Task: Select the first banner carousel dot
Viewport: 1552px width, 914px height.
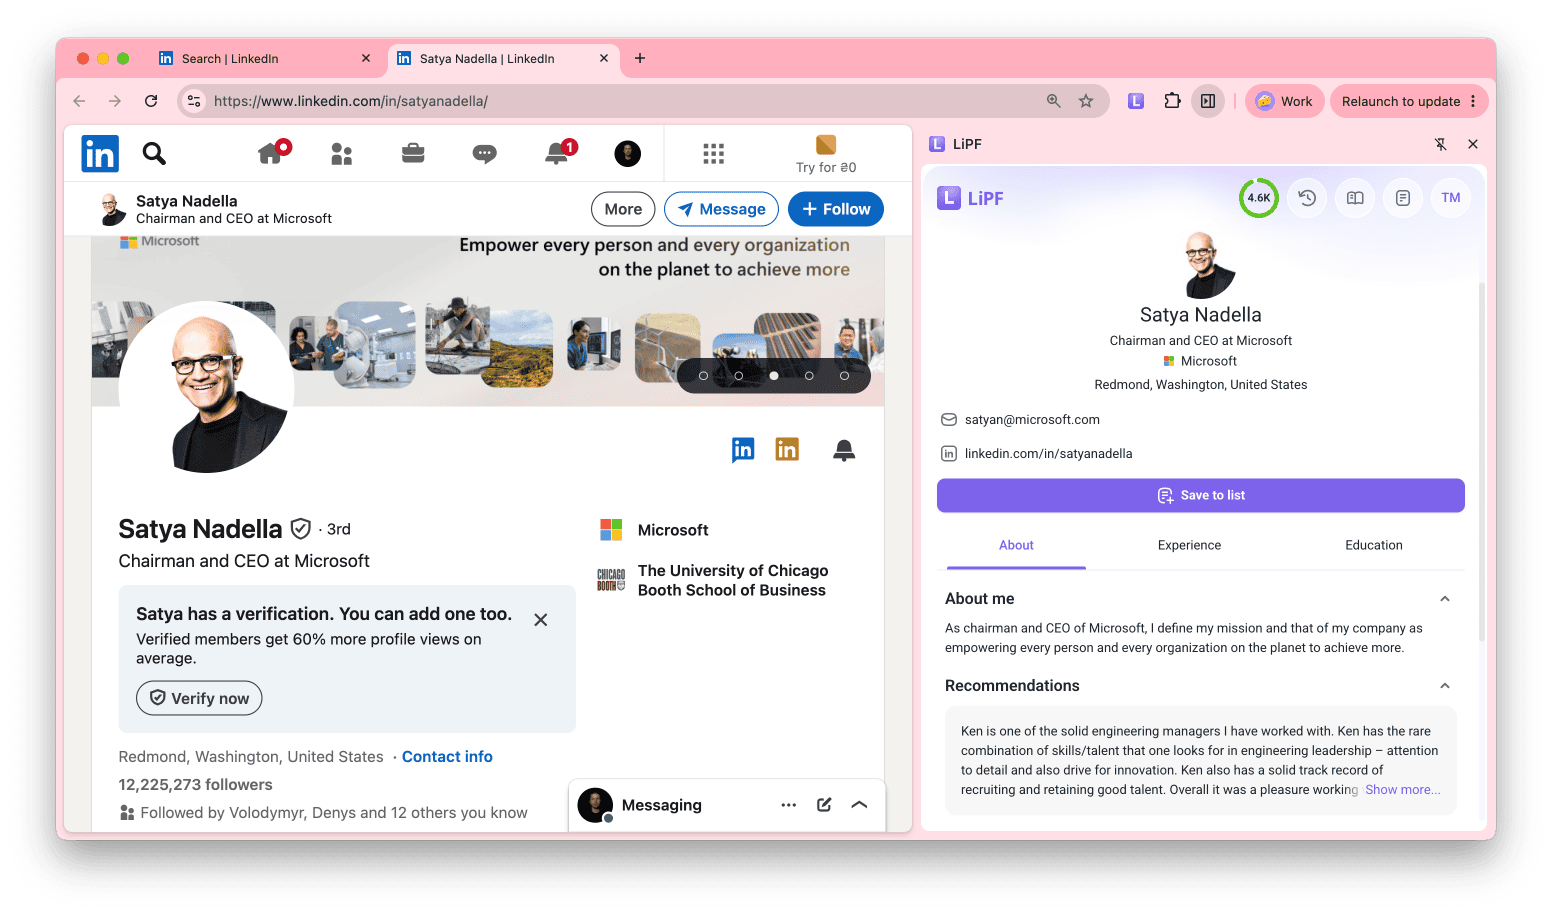Action: click(703, 376)
